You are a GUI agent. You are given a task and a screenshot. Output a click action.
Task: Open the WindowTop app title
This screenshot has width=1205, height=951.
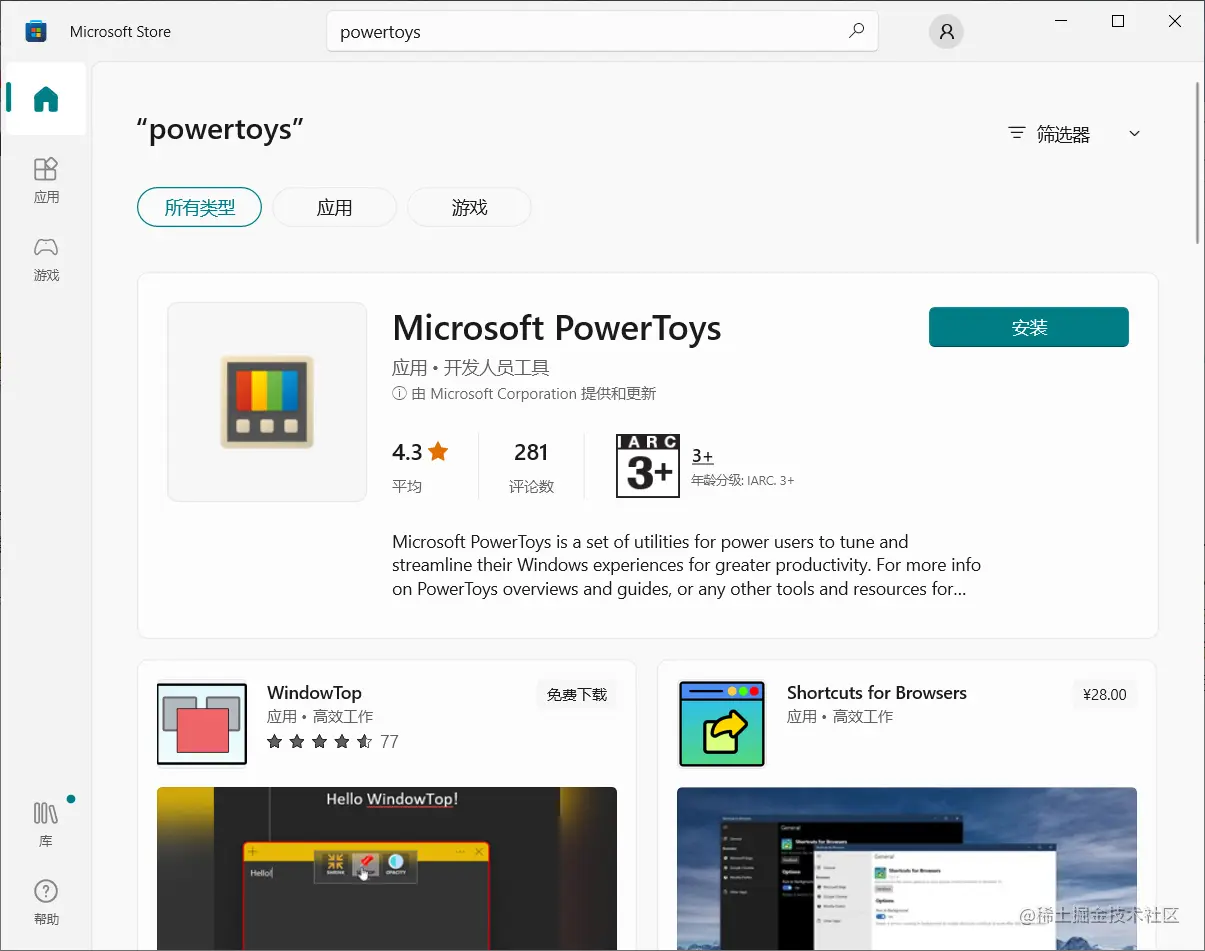[x=314, y=693]
